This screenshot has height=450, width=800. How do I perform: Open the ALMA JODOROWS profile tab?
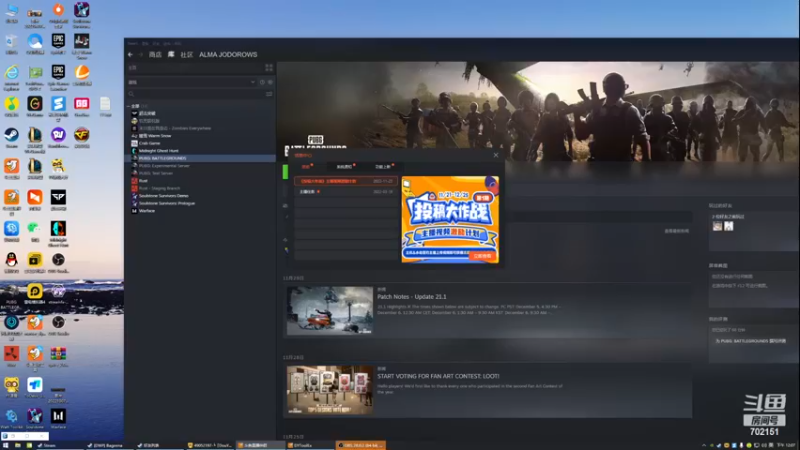[x=228, y=55]
